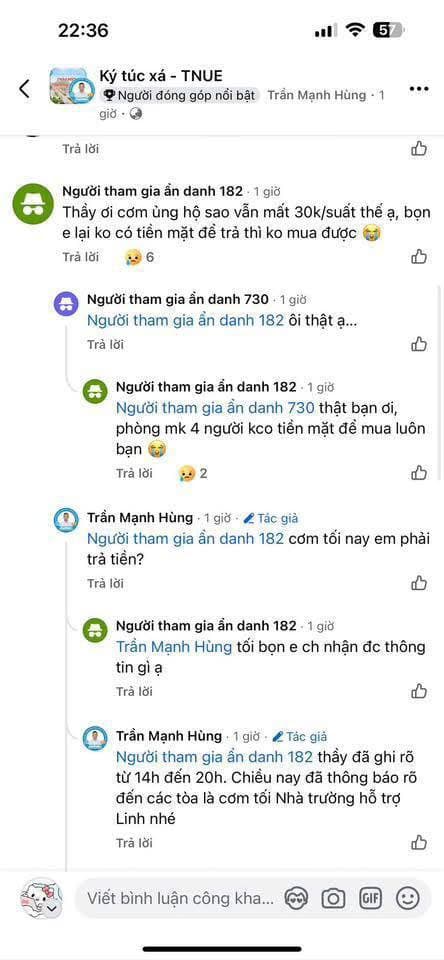Focus the "Viết bình luận công kha..." field
The image size is (444, 960).
pyautogui.click(x=181, y=899)
